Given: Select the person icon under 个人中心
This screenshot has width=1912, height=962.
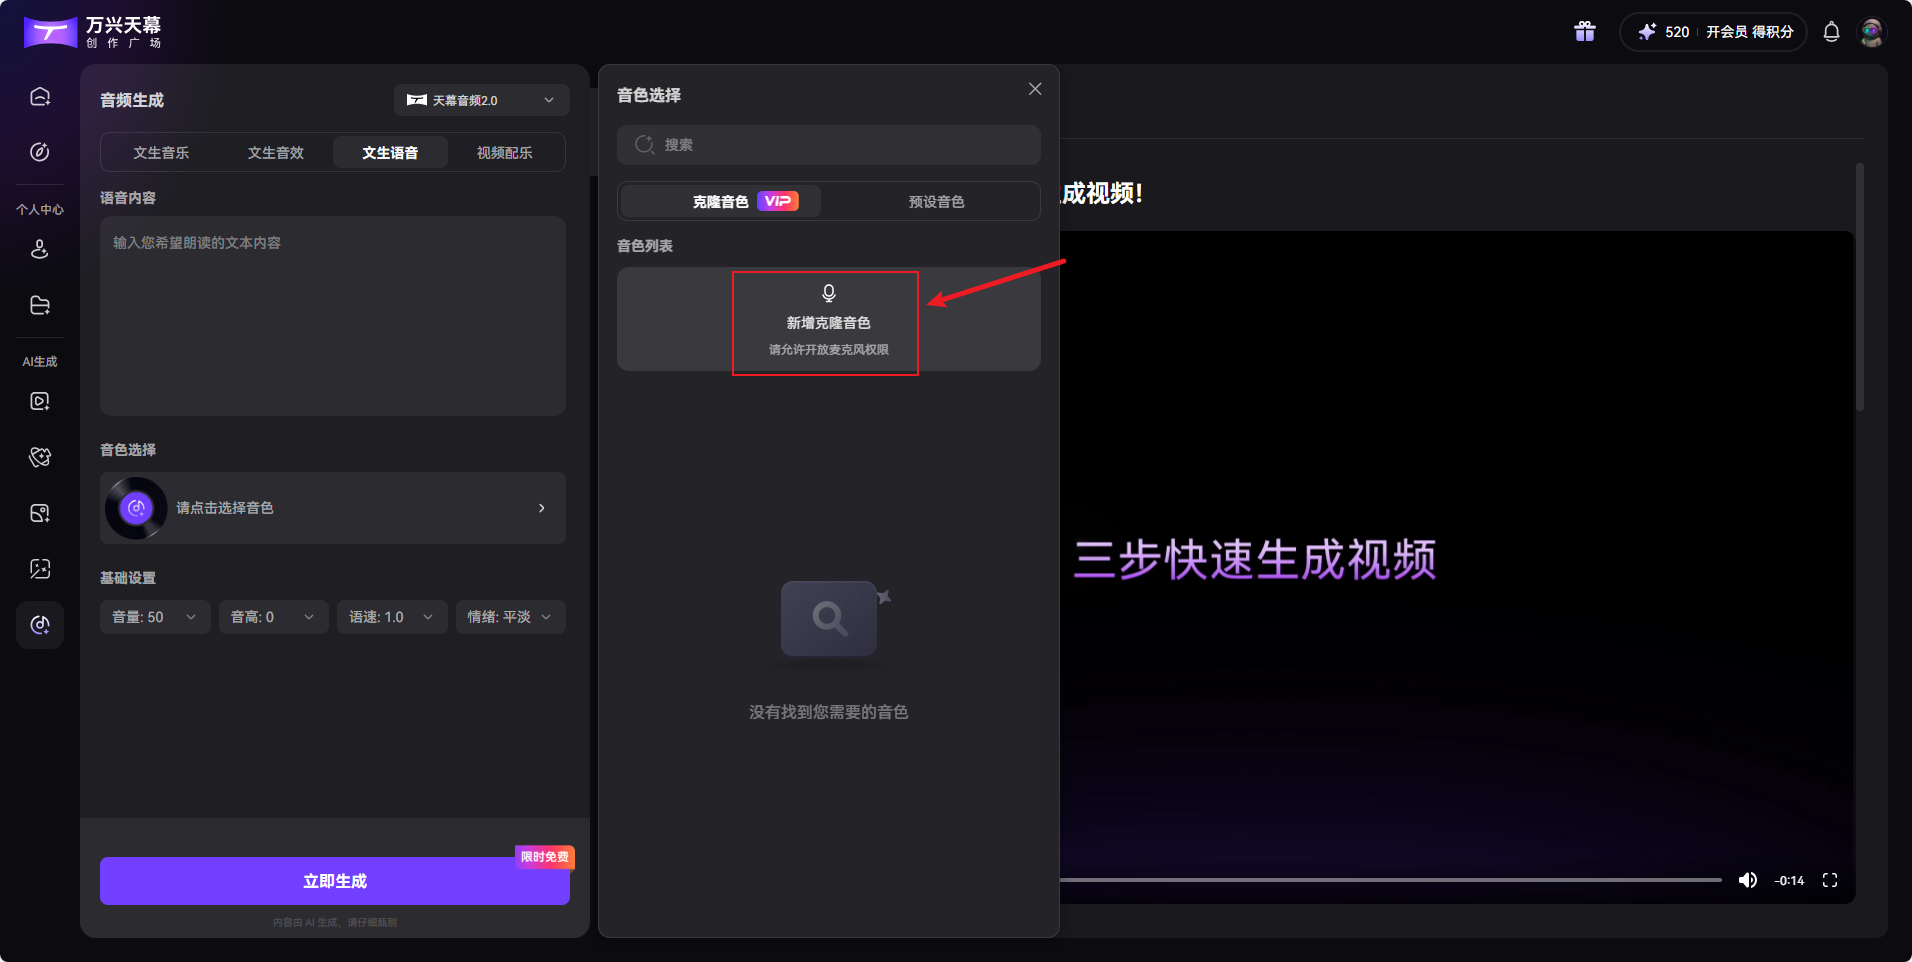Looking at the screenshot, I should (39, 249).
